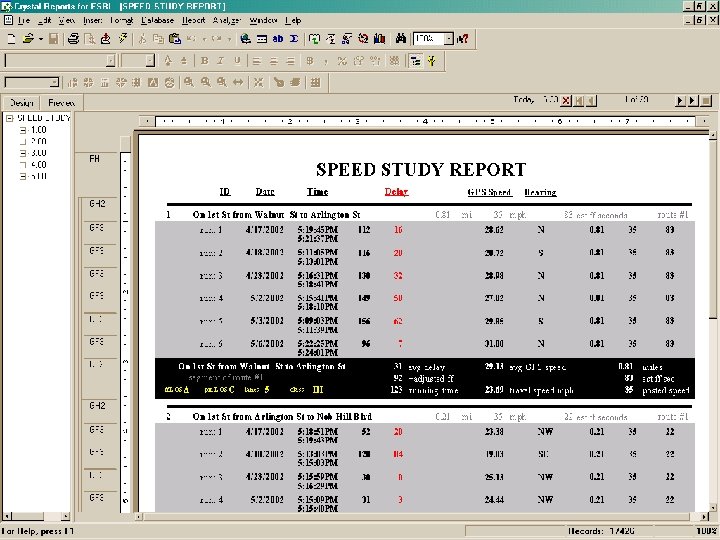Image resolution: width=720 pixels, height=540 pixels.
Task: Click the Refresh report data icon
Action: tap(123, 39)
